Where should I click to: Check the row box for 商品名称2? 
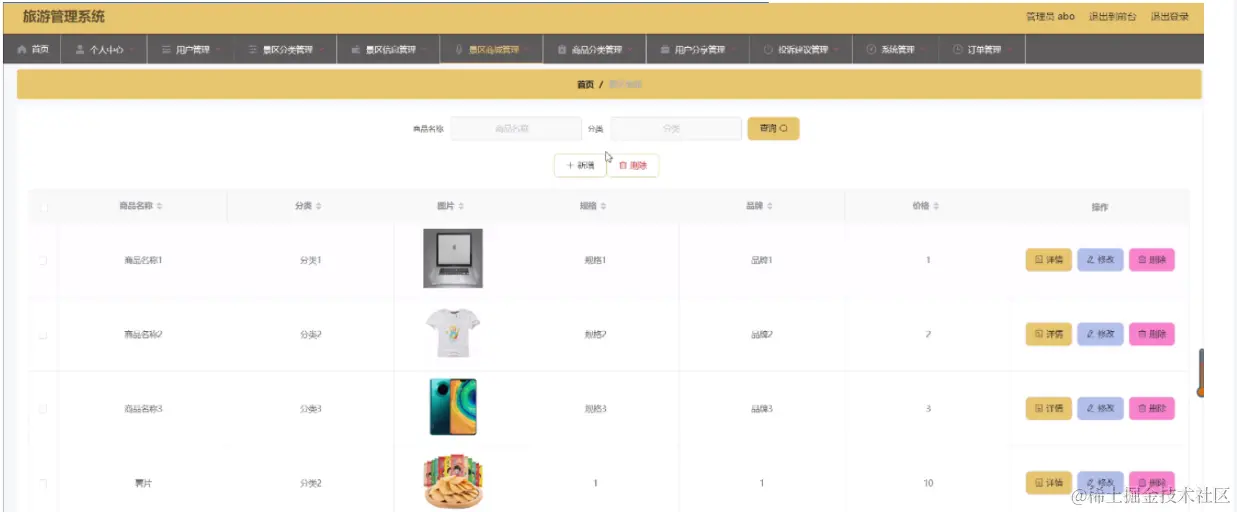[43, 335]
